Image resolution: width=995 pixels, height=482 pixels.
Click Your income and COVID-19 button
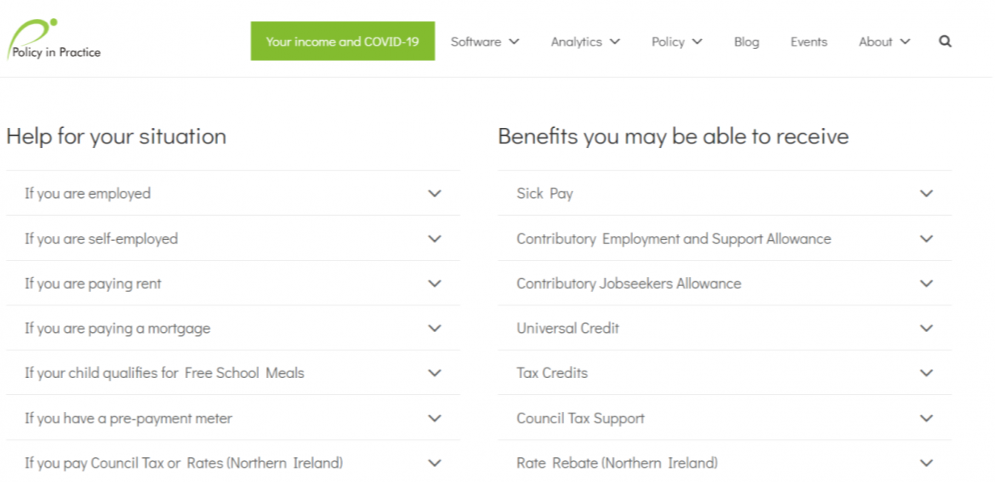click(343, 41)
